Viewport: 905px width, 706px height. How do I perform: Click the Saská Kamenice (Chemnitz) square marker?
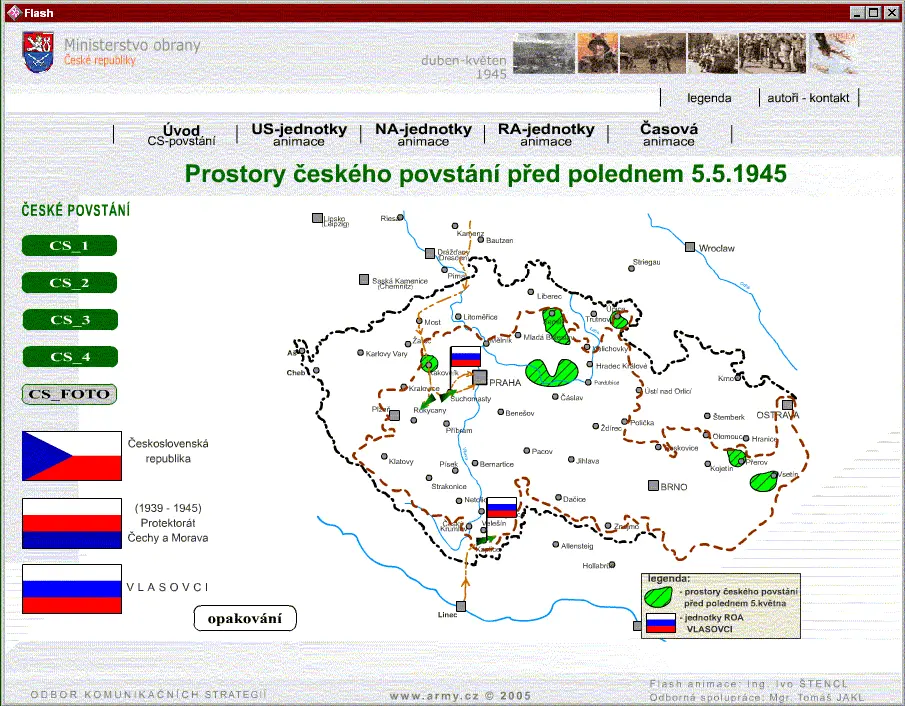(x=364, y=279)
